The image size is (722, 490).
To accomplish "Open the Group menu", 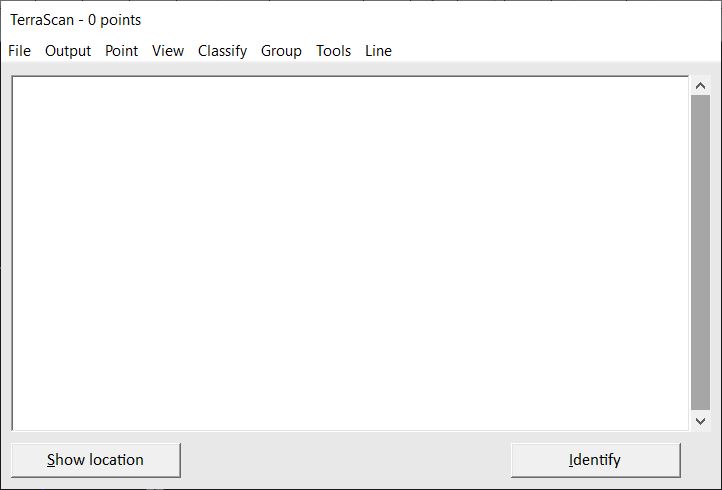I will (281, 51).
